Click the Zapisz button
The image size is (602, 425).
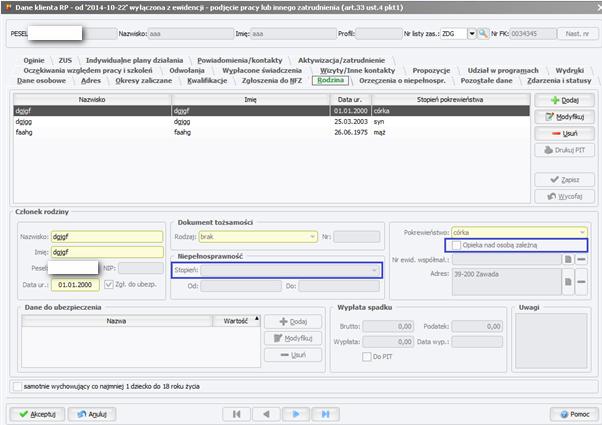tap(564, 180)
